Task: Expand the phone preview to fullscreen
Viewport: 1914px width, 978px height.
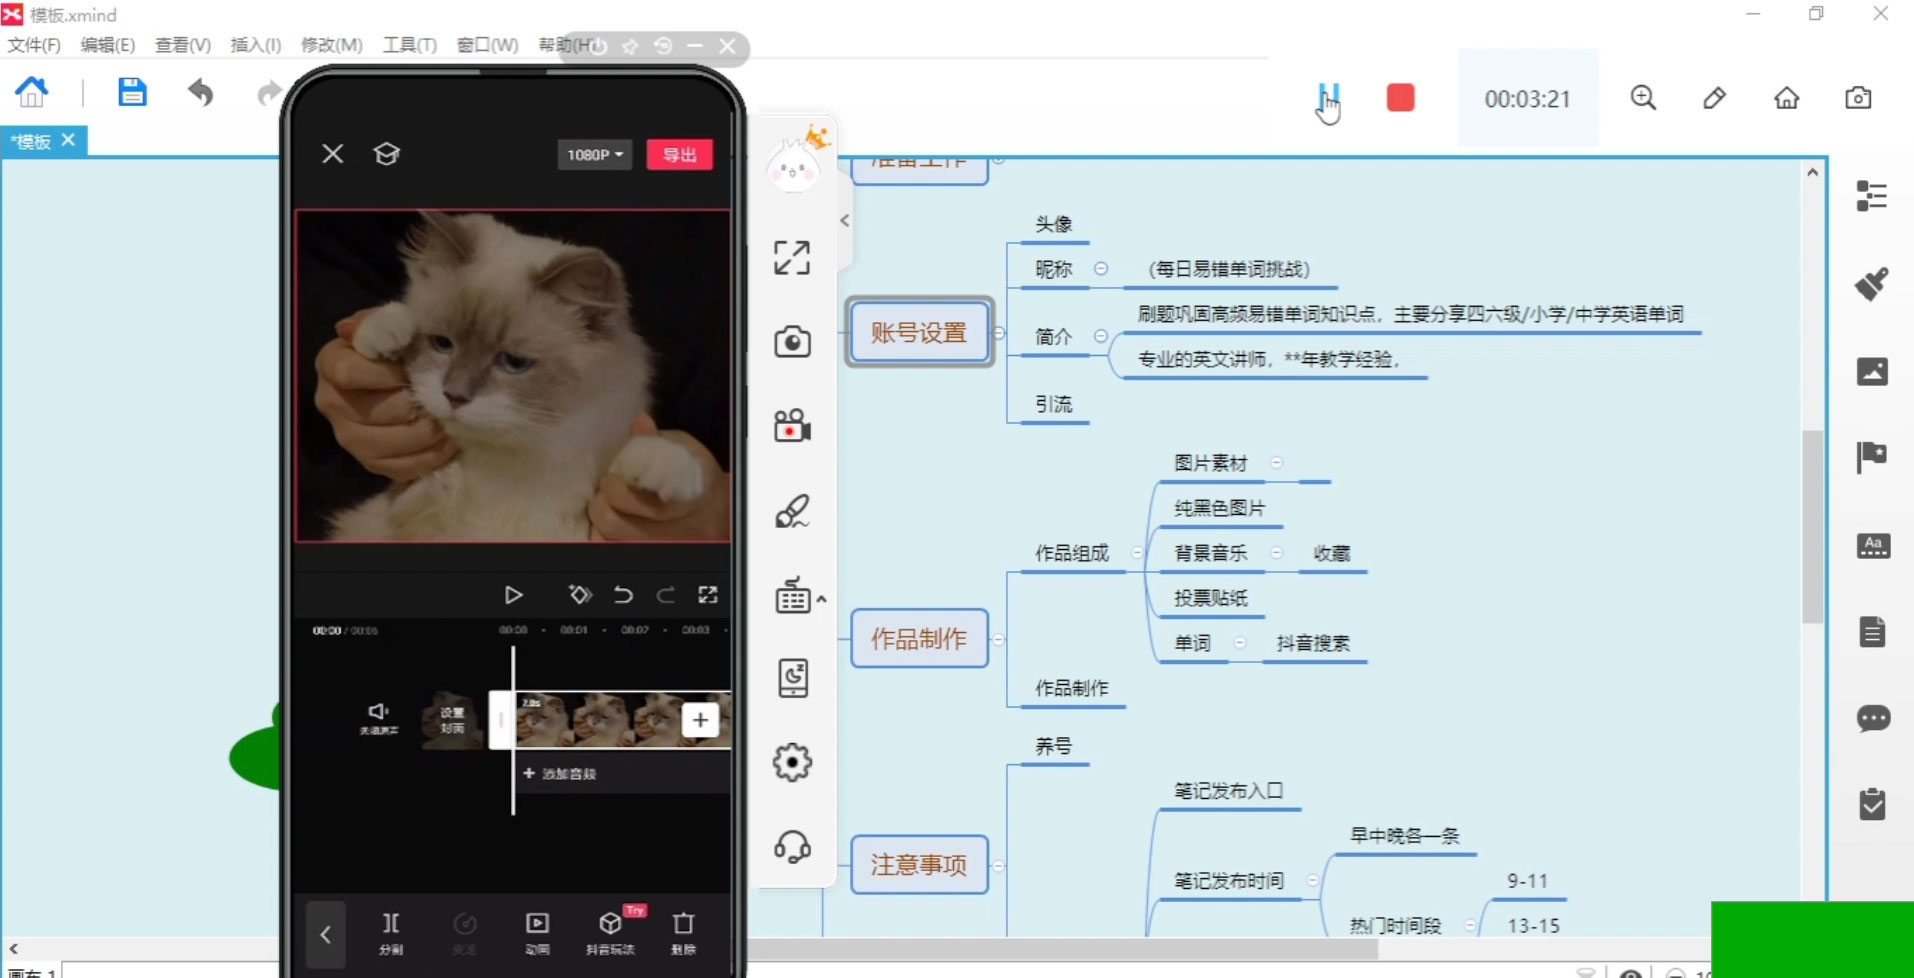Action: [x=708, y=595]
